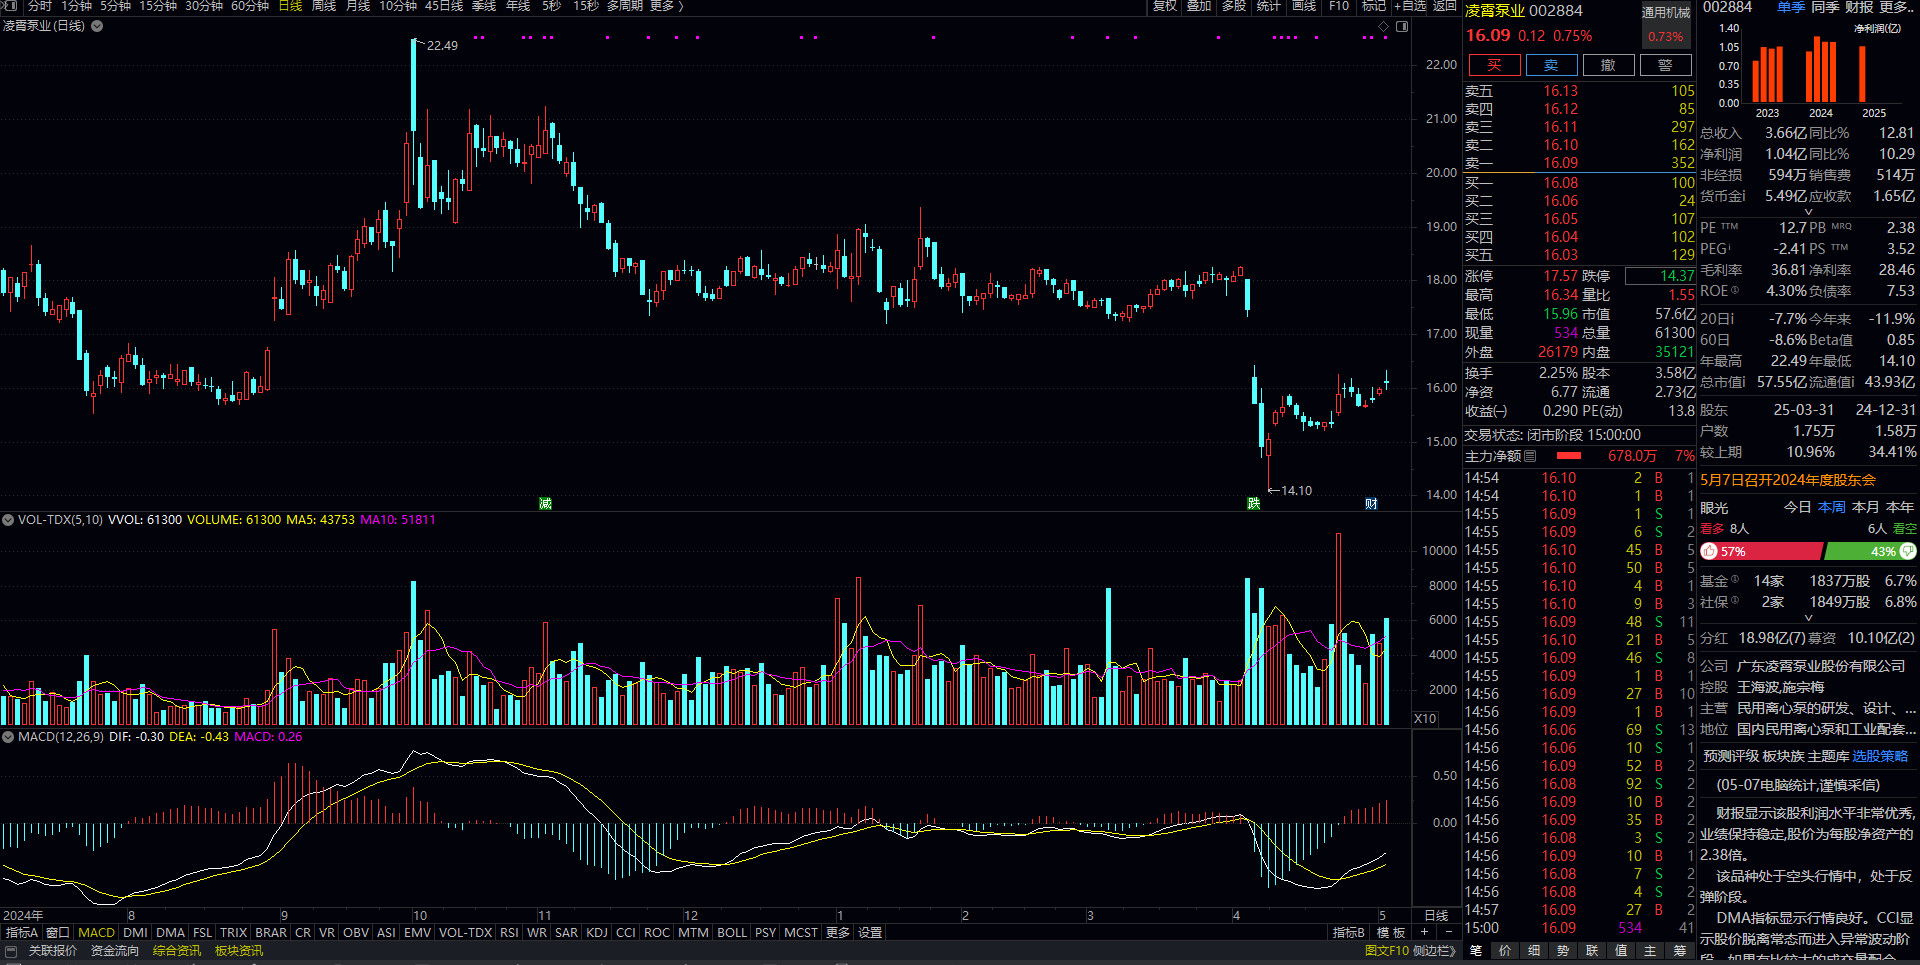
Task: Click the panel toggle icon in the top-left corner
Action: coord(9,6)
